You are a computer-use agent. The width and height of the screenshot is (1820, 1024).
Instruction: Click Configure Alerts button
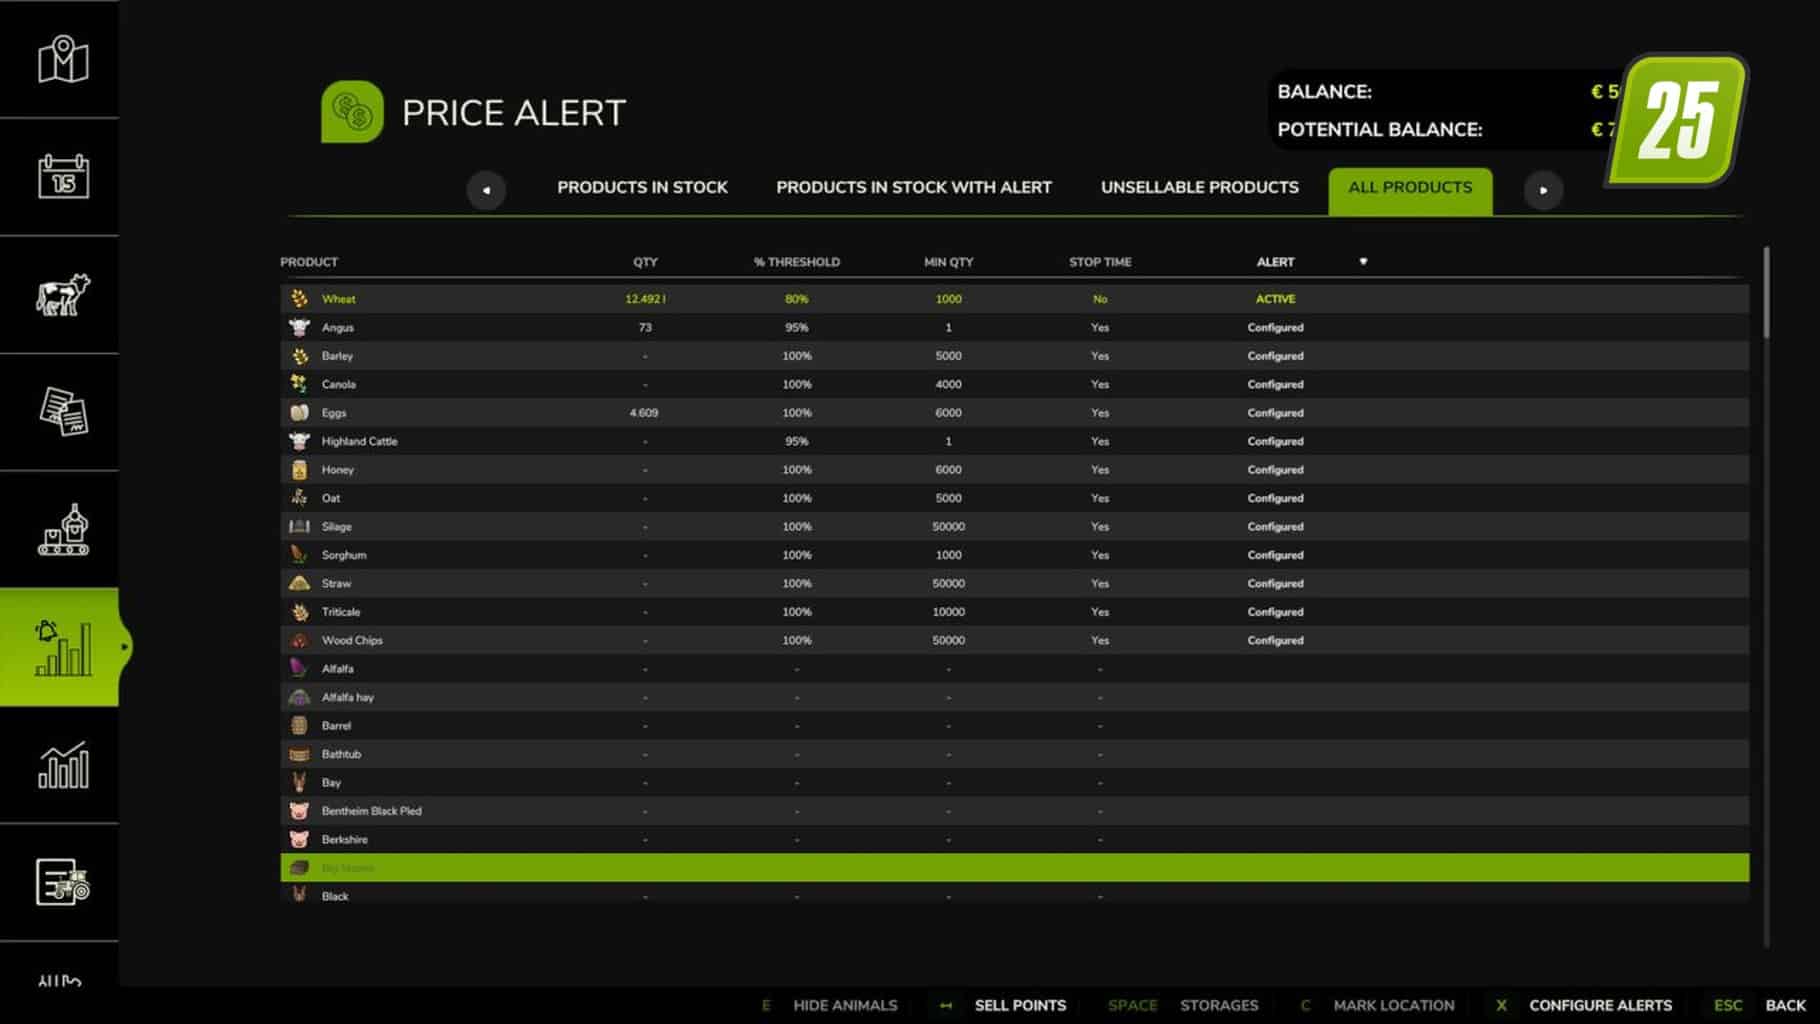pos(1600,1005)
